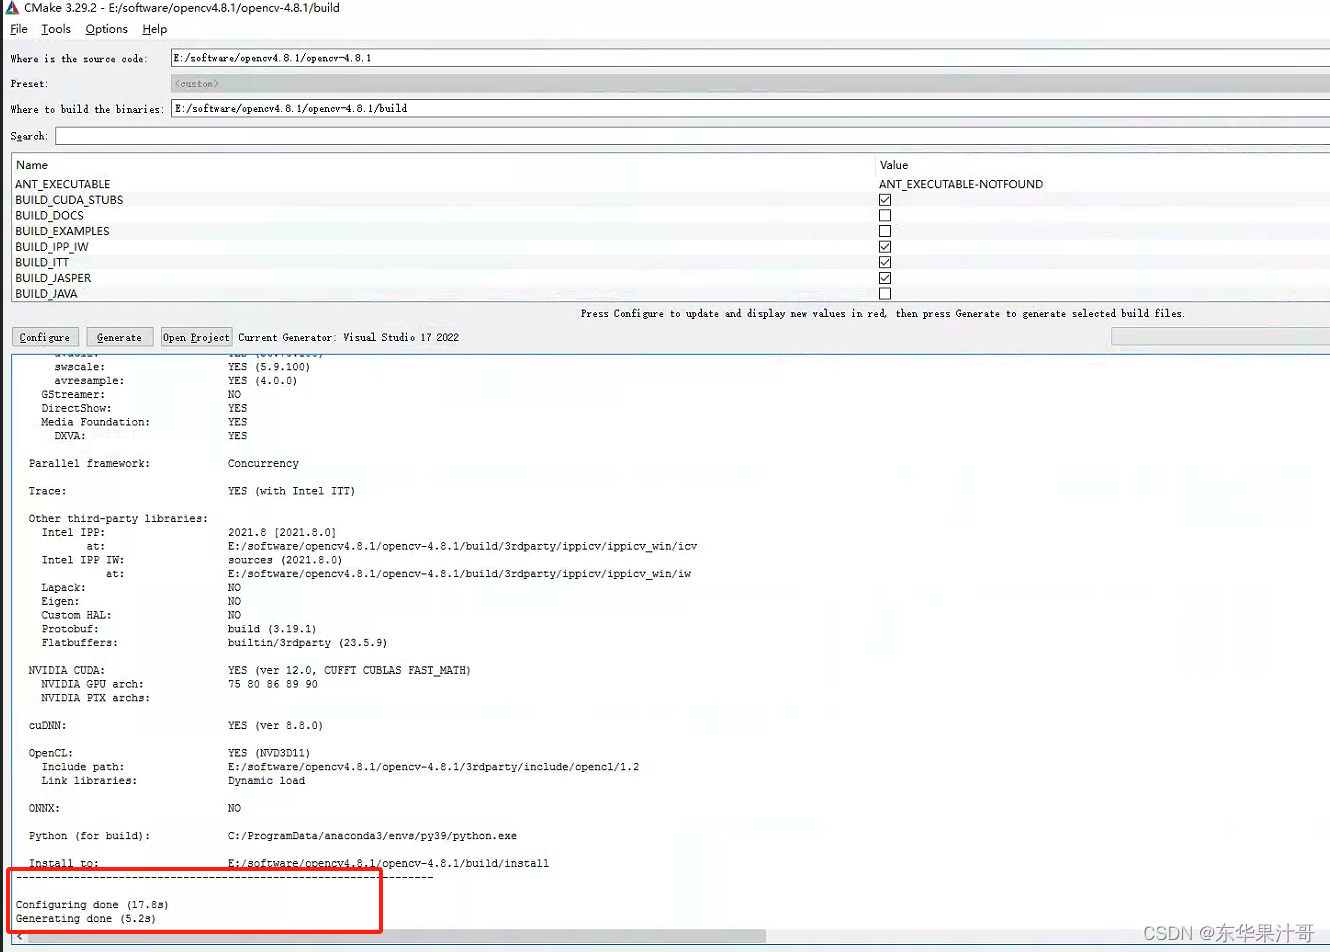
Task: Click the 'Configuring done (17.8s)' log line
Action: [x=92, y=904]
